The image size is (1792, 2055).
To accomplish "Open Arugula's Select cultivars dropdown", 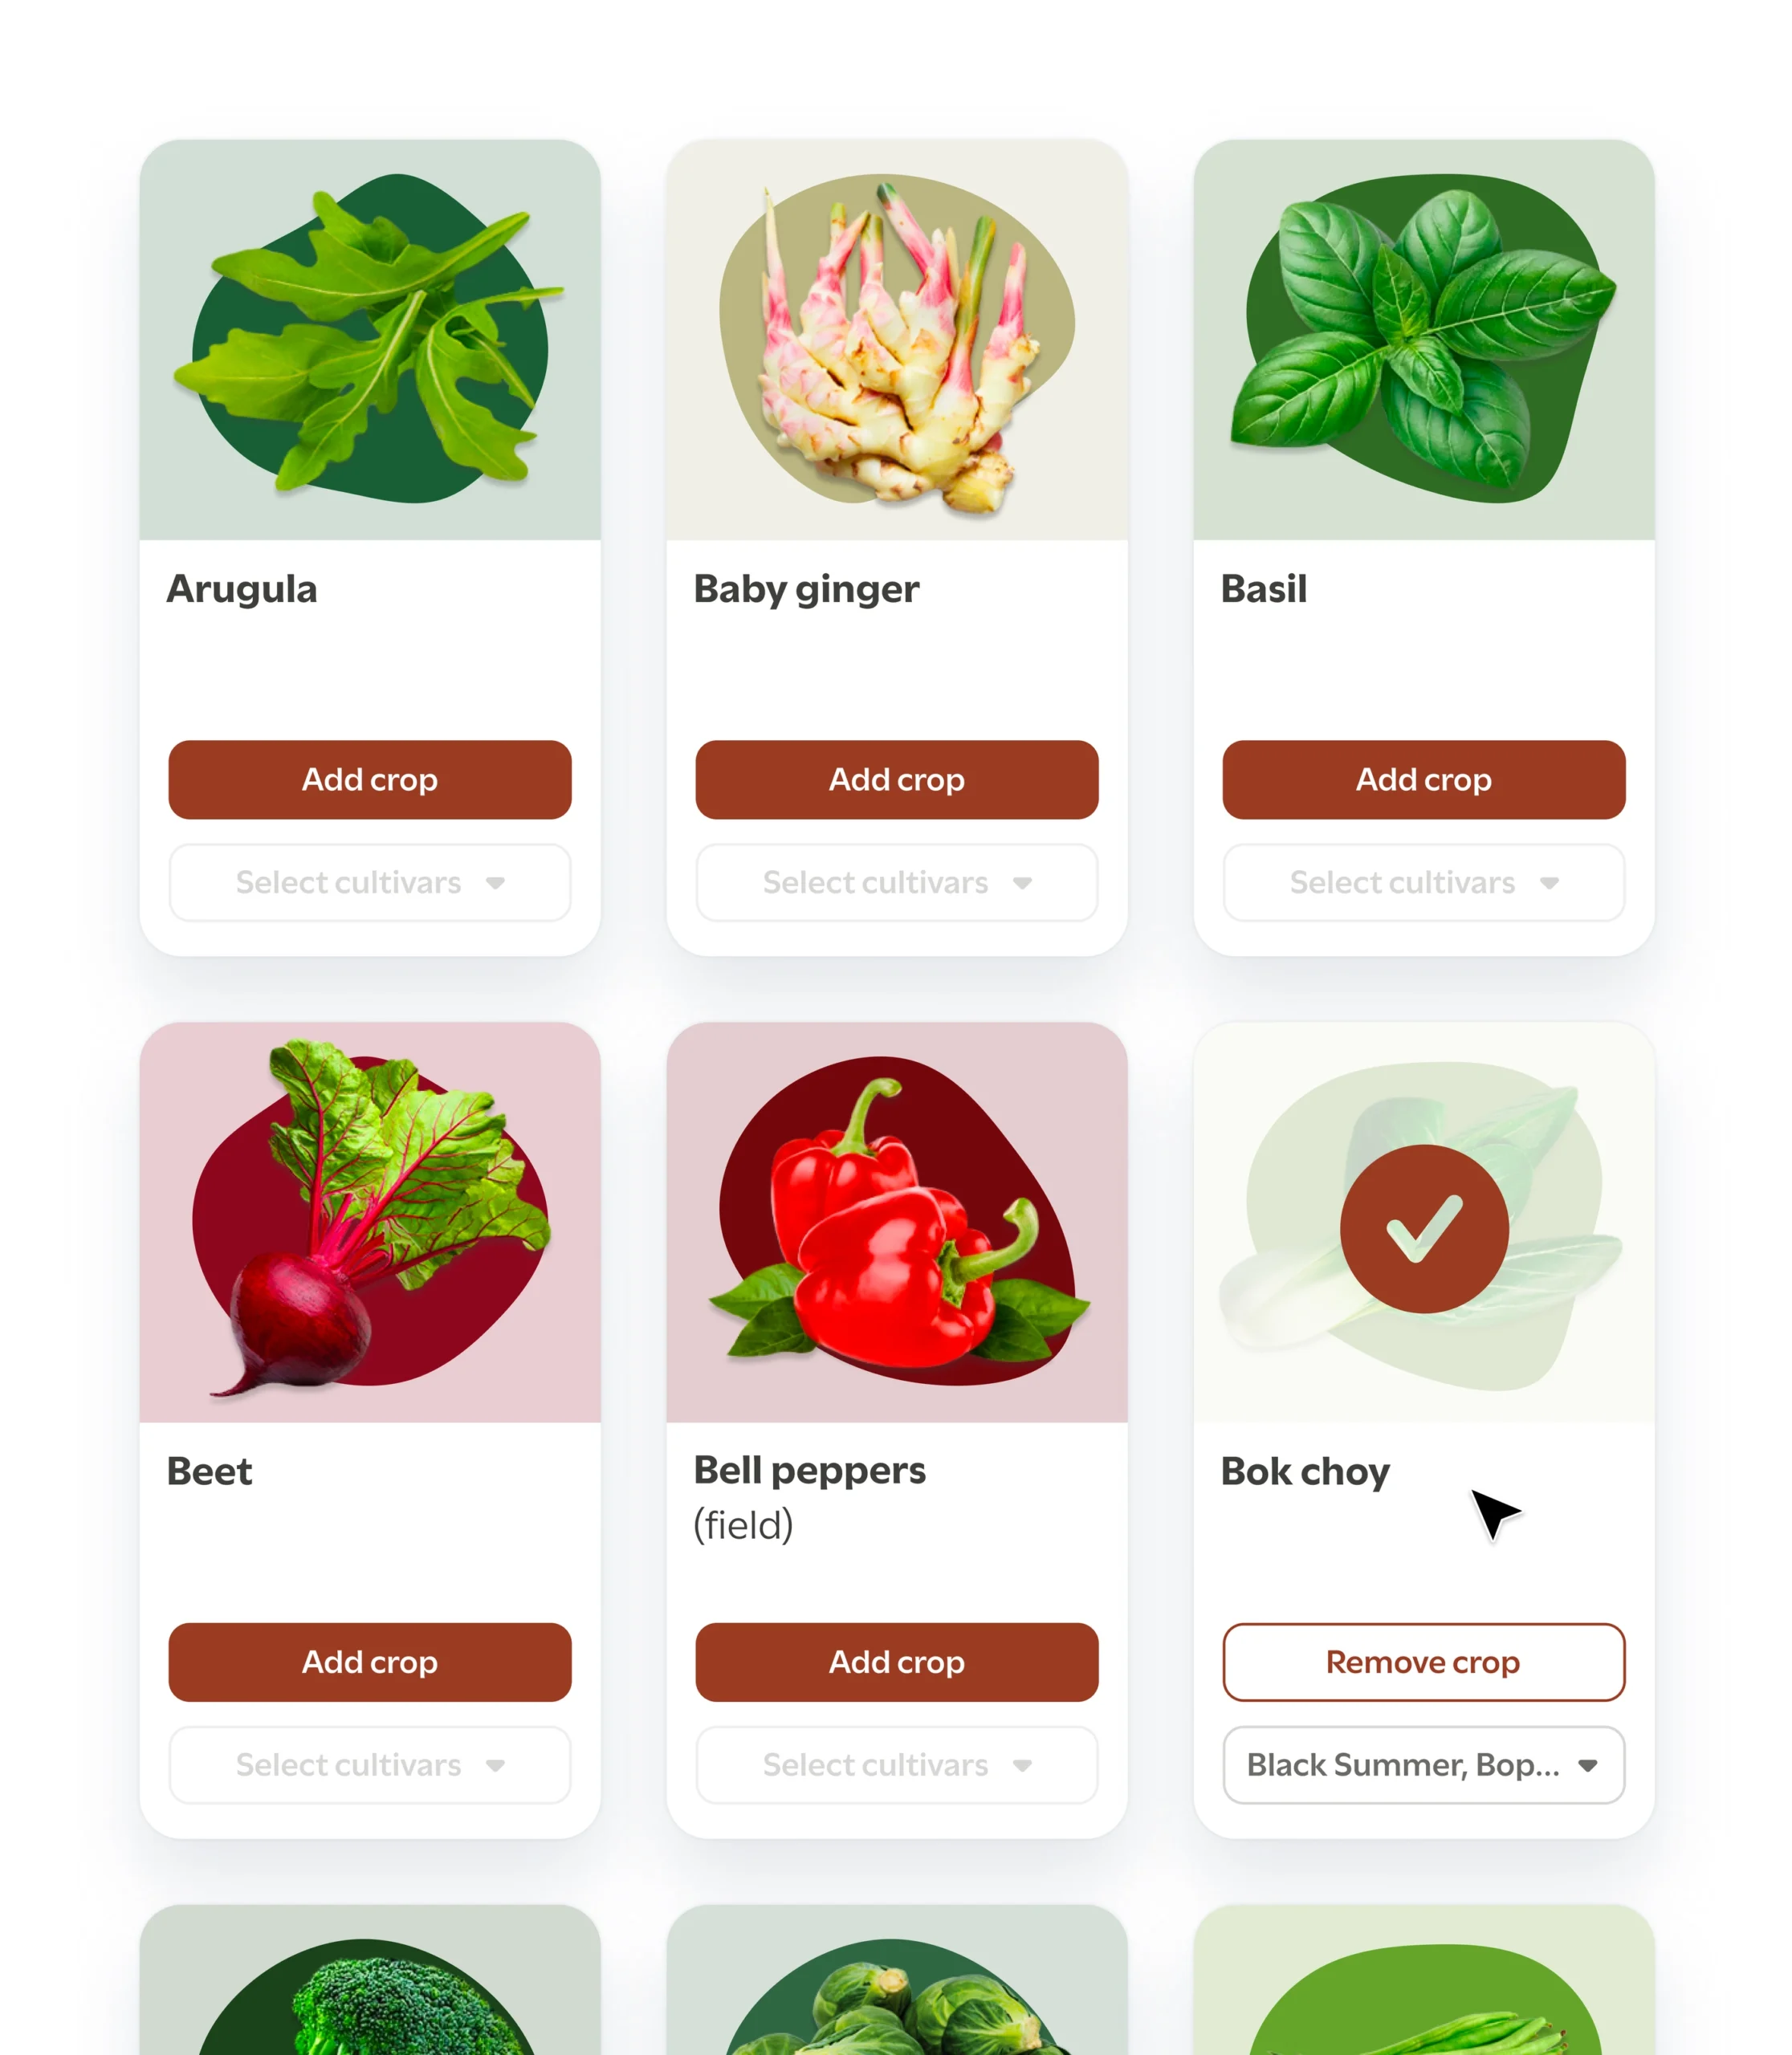I will point(370,882).
